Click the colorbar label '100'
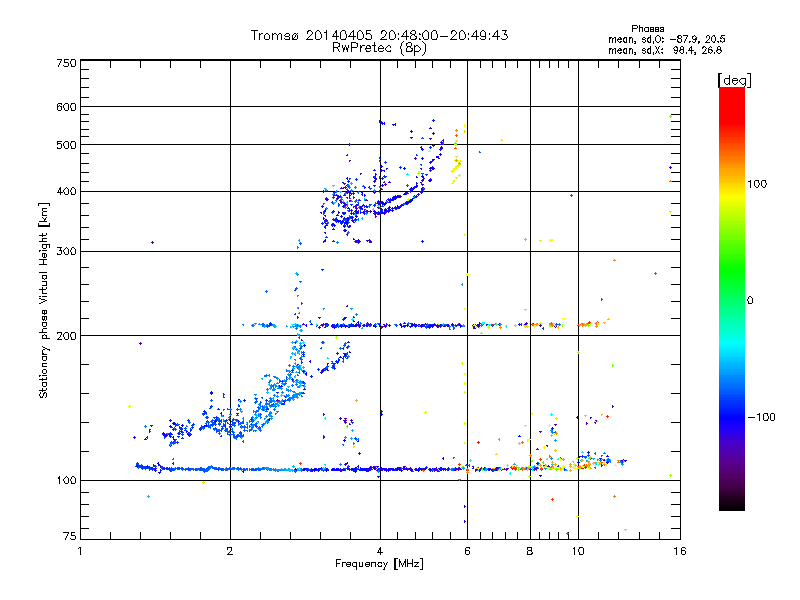Viewport: 800px width, 600px height. (x=757, y=184)
